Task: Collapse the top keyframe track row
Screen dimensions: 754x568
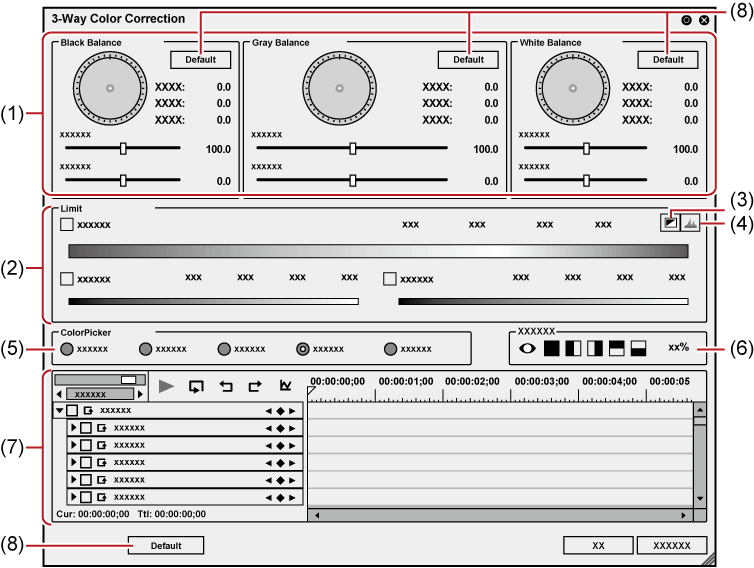Action: point(59,411)
